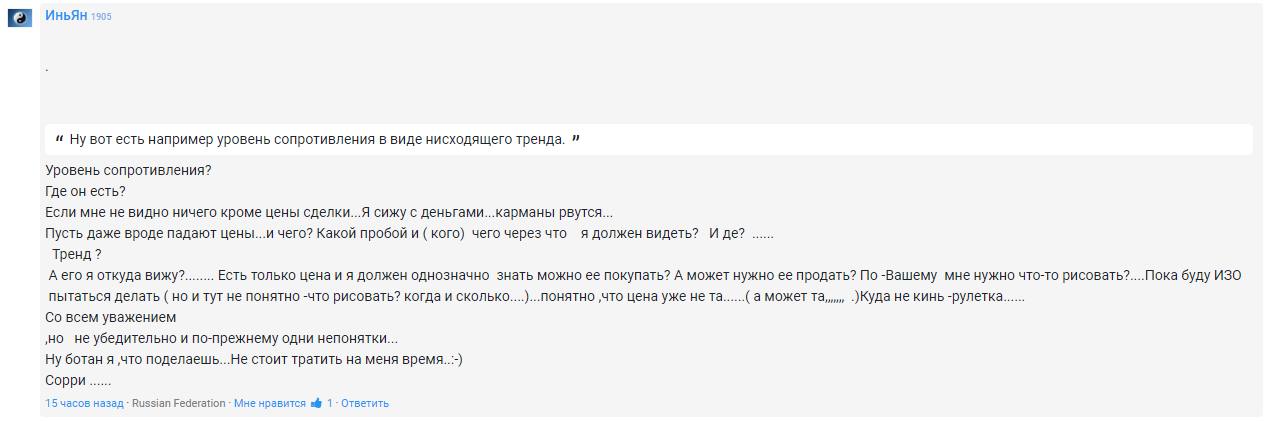Click the quoted text about уровень сопротивления
1269x421 pixels.
tap(317, 140)
